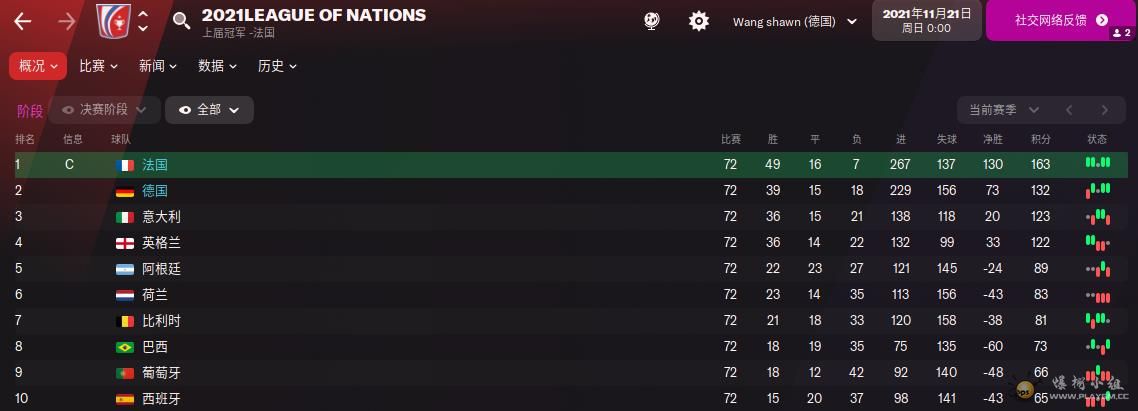Open the 法国 team link
The image size is (1138, 411).
pyautogui.click(x=155, y=164)
